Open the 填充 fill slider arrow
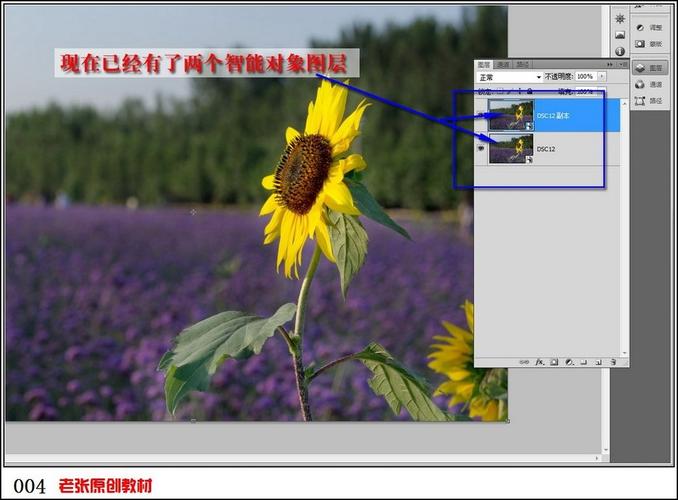This screenshot has width=678, height=500. tap(601, 91)
